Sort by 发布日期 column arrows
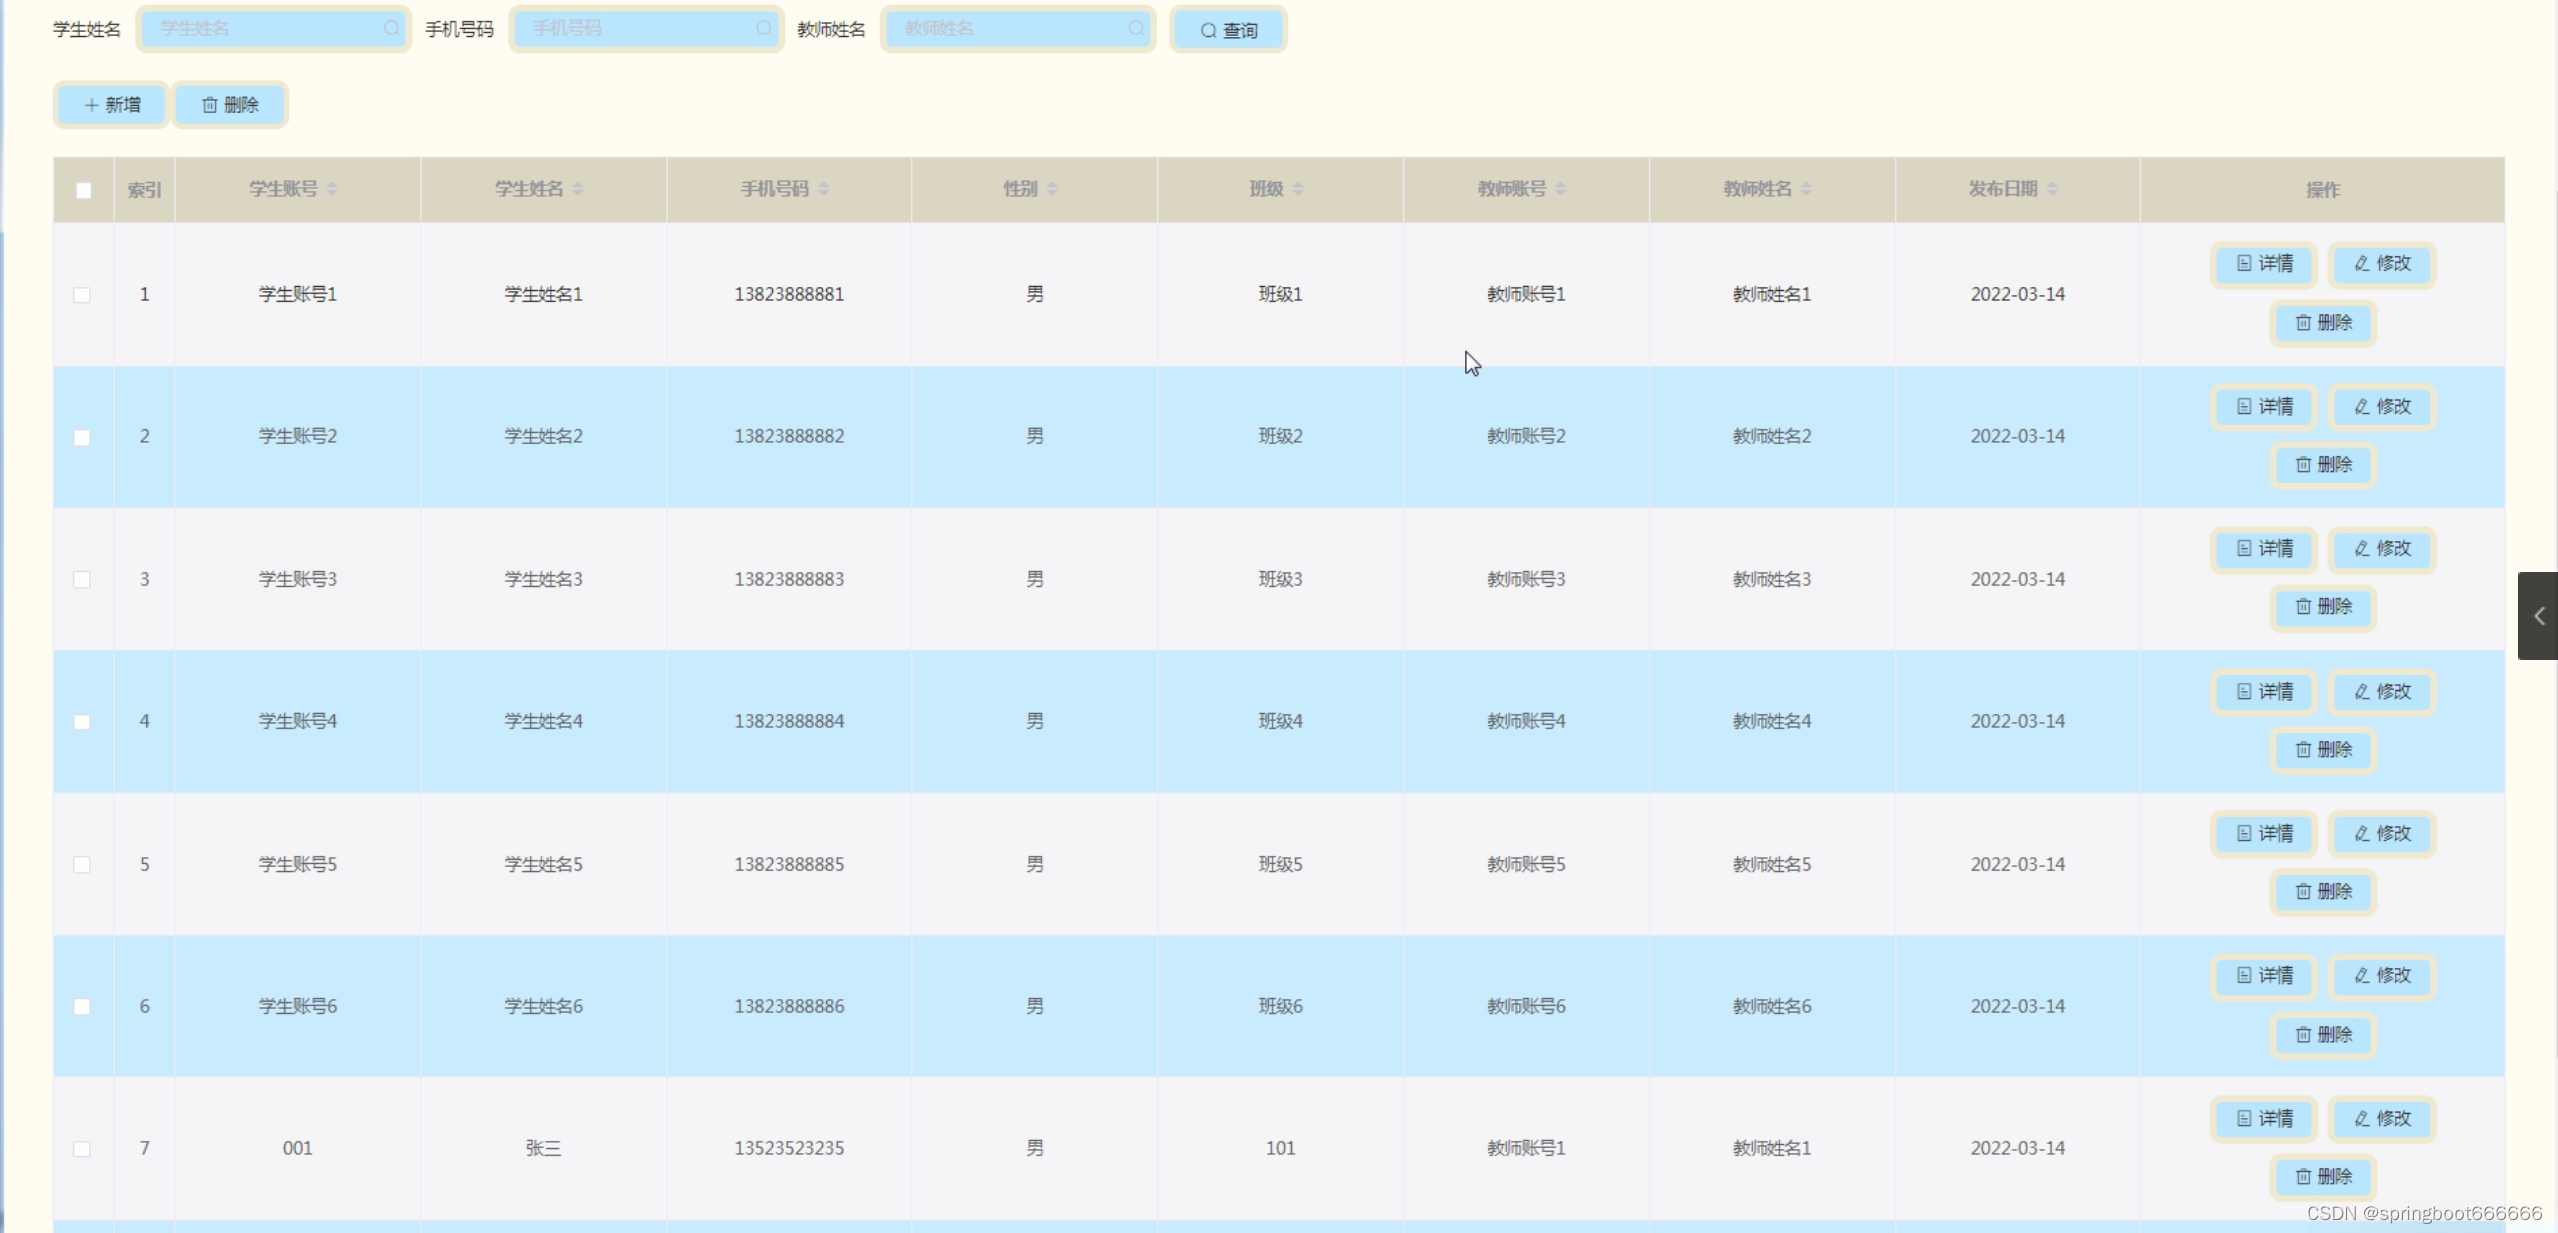The height and width of the screenshot is (1233, 2558). click(x=2052, y=189)
